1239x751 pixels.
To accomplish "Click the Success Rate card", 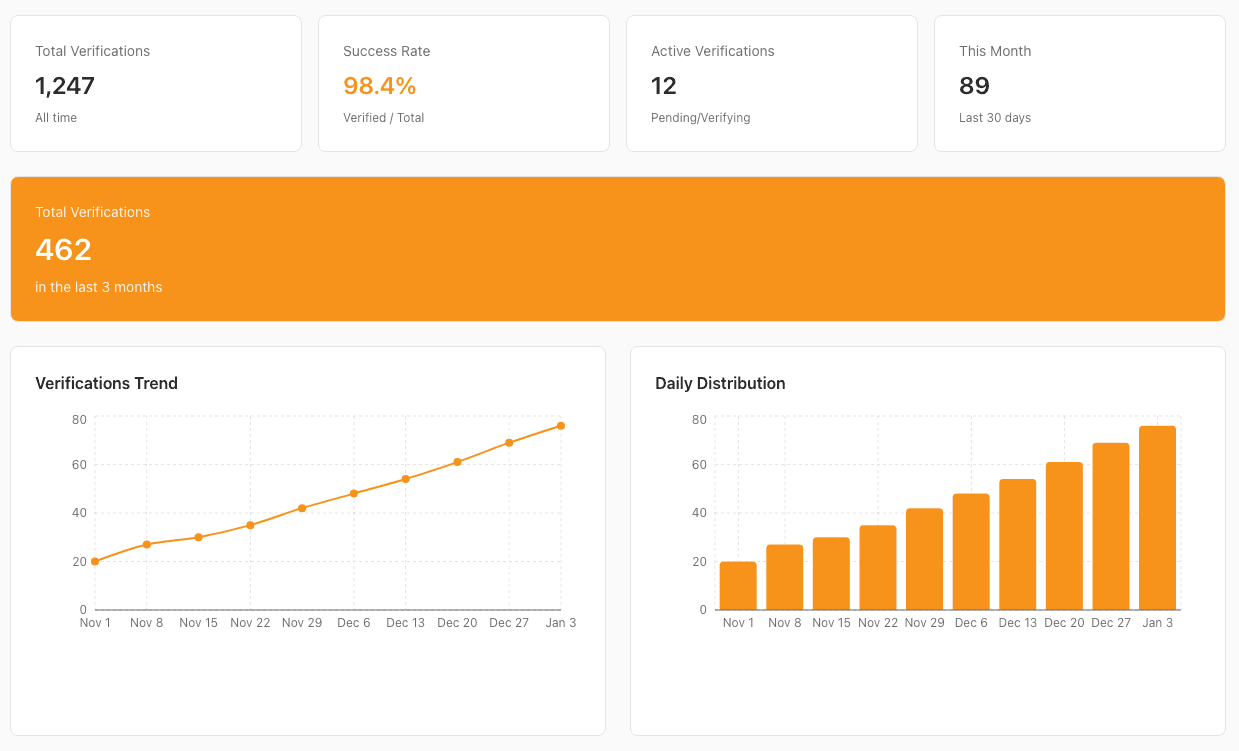I will (x=463, y=83).
